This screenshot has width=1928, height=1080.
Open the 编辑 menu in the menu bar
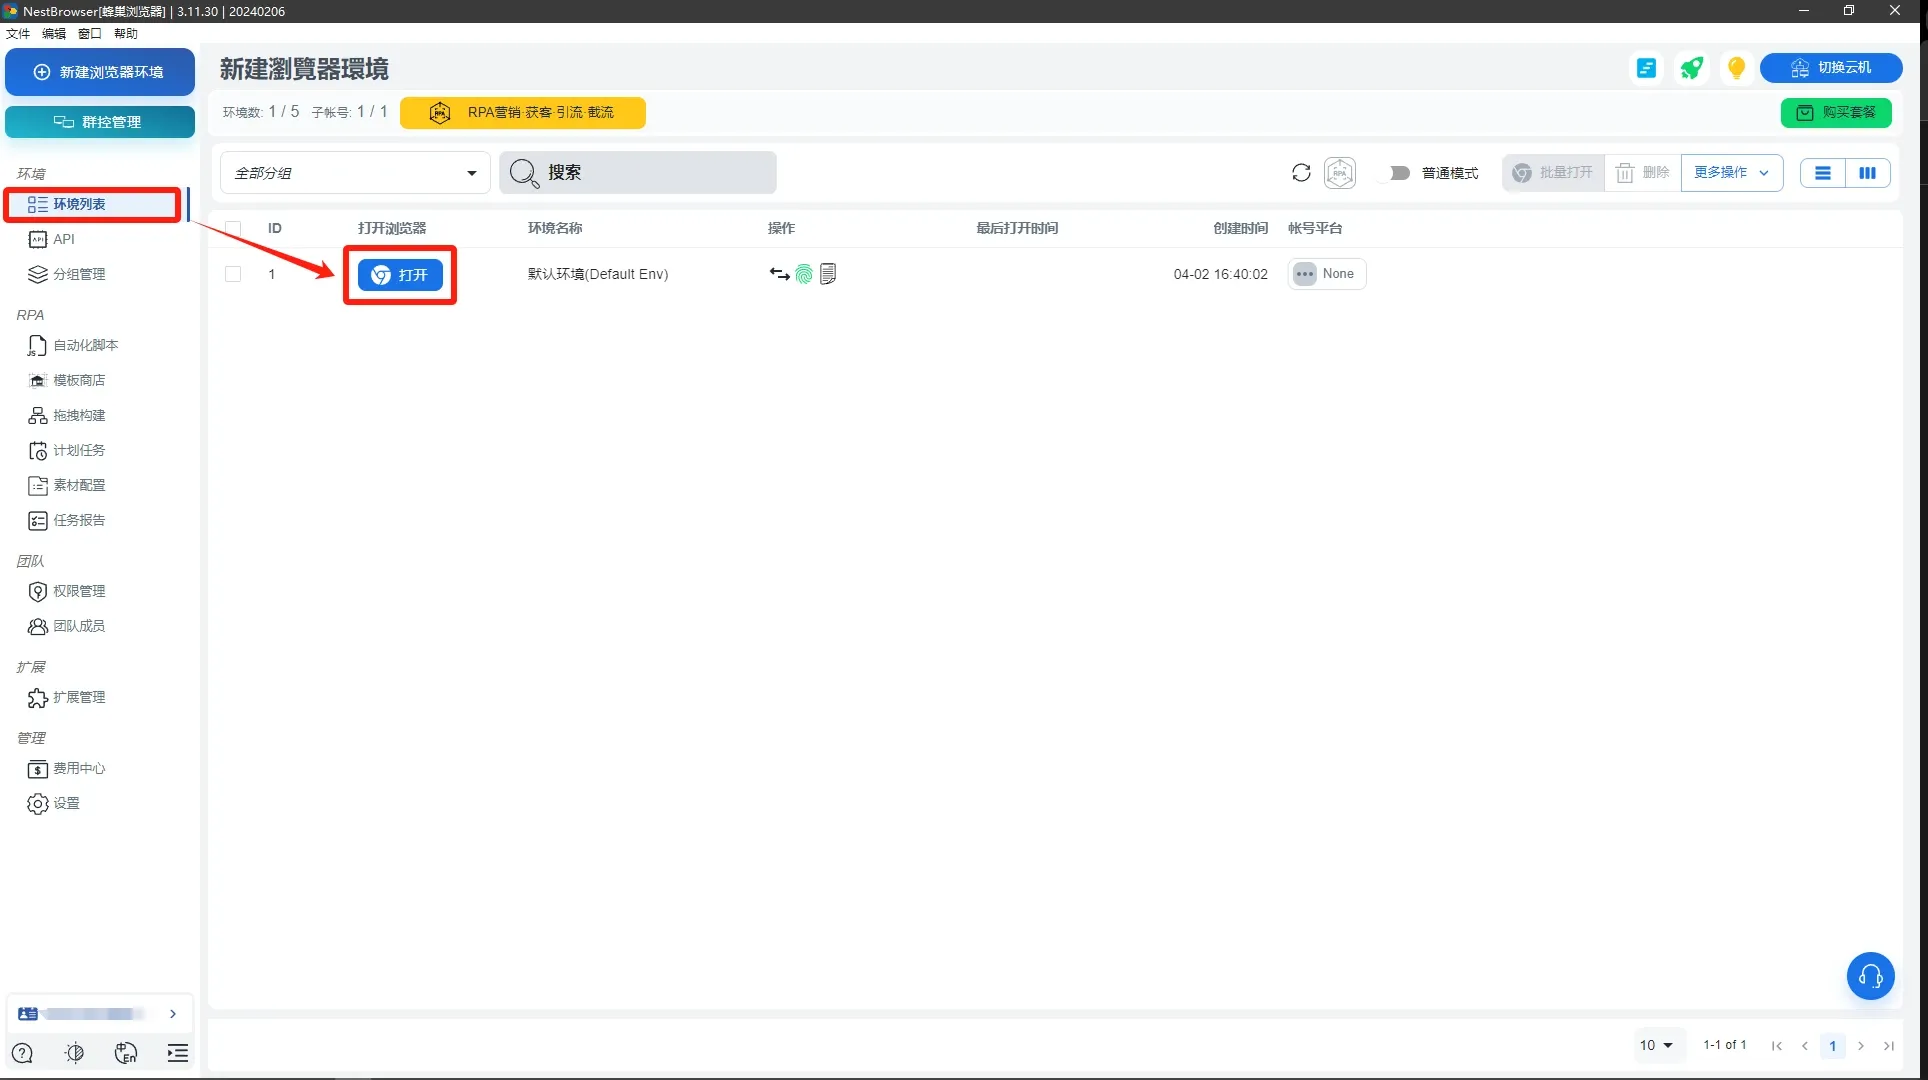point(54,34)
